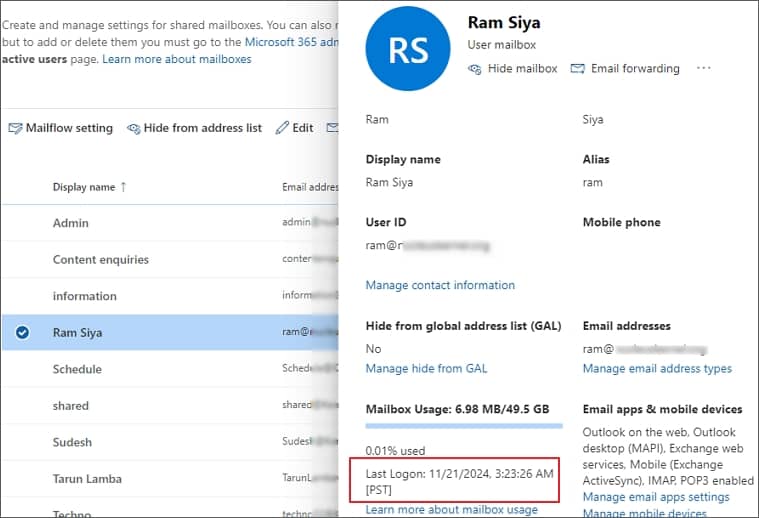Select the Tarun Lamba mailbox row
759x518 pixels.
pyautogui.click(x=170, y=479)
